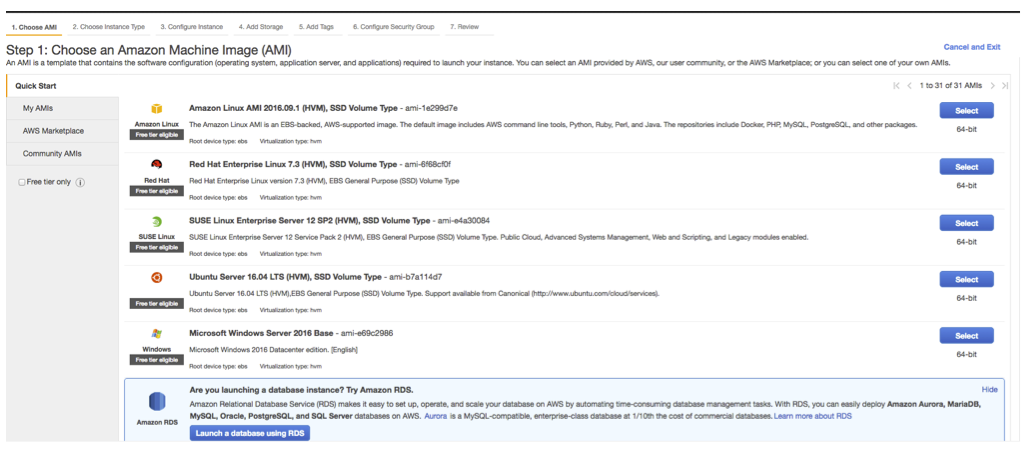1027x453 pixels.
Task: Open My AMIs in the sidebar
Action: point(63,108)
